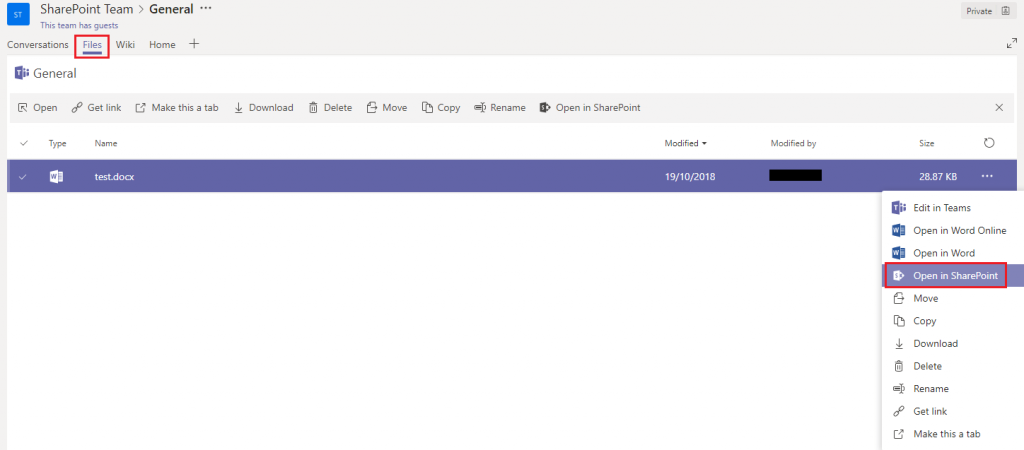Click Rename in the file toolbar
The width and height of the screenshot is (1024, 450).
pos(500,108)
